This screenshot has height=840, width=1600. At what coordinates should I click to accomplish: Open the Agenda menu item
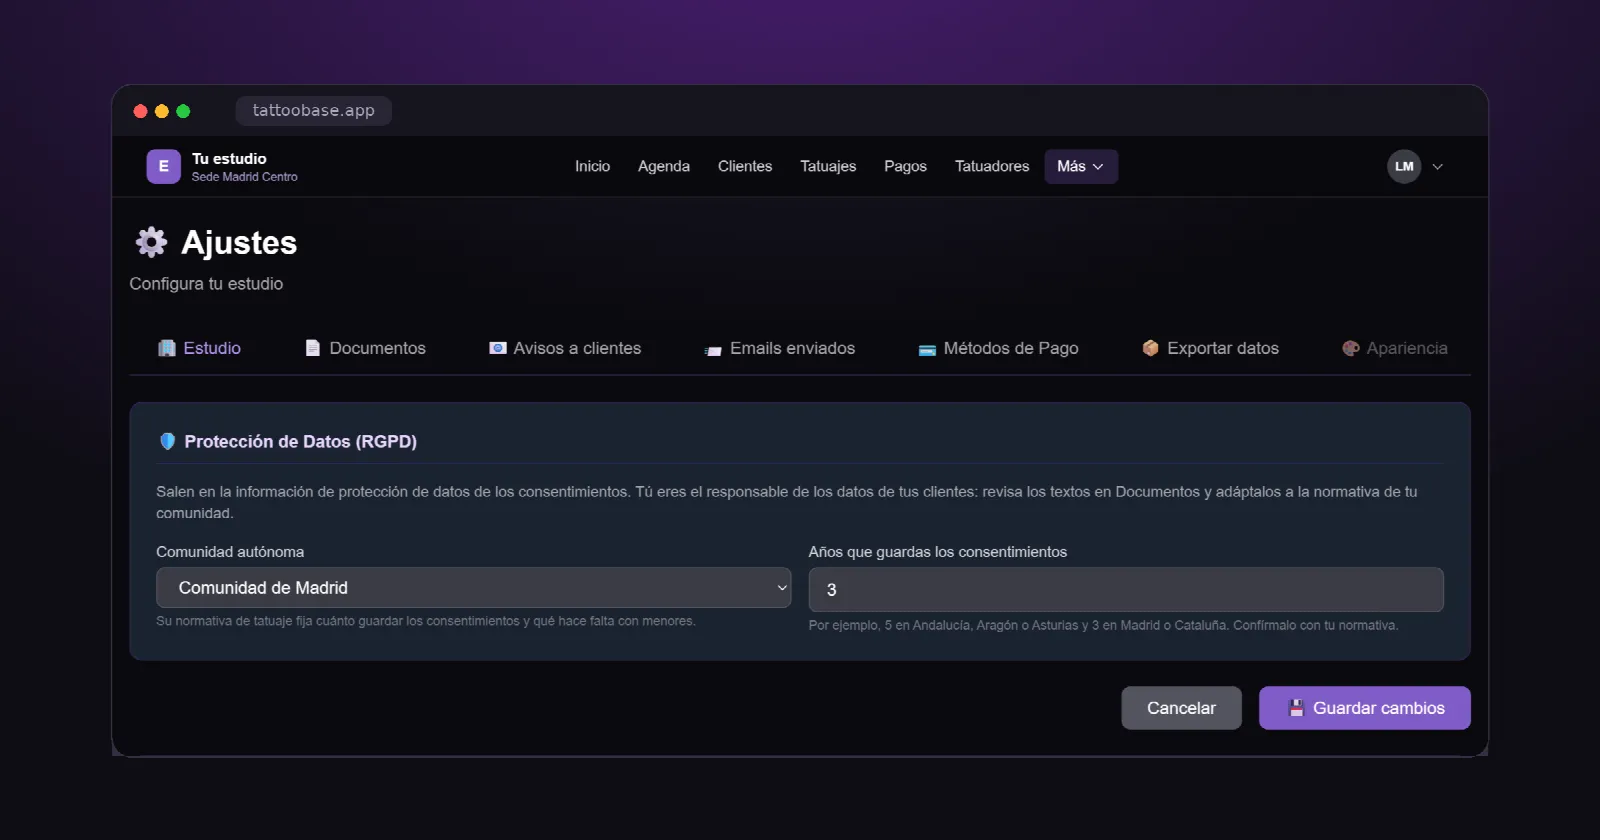[664, 167]
